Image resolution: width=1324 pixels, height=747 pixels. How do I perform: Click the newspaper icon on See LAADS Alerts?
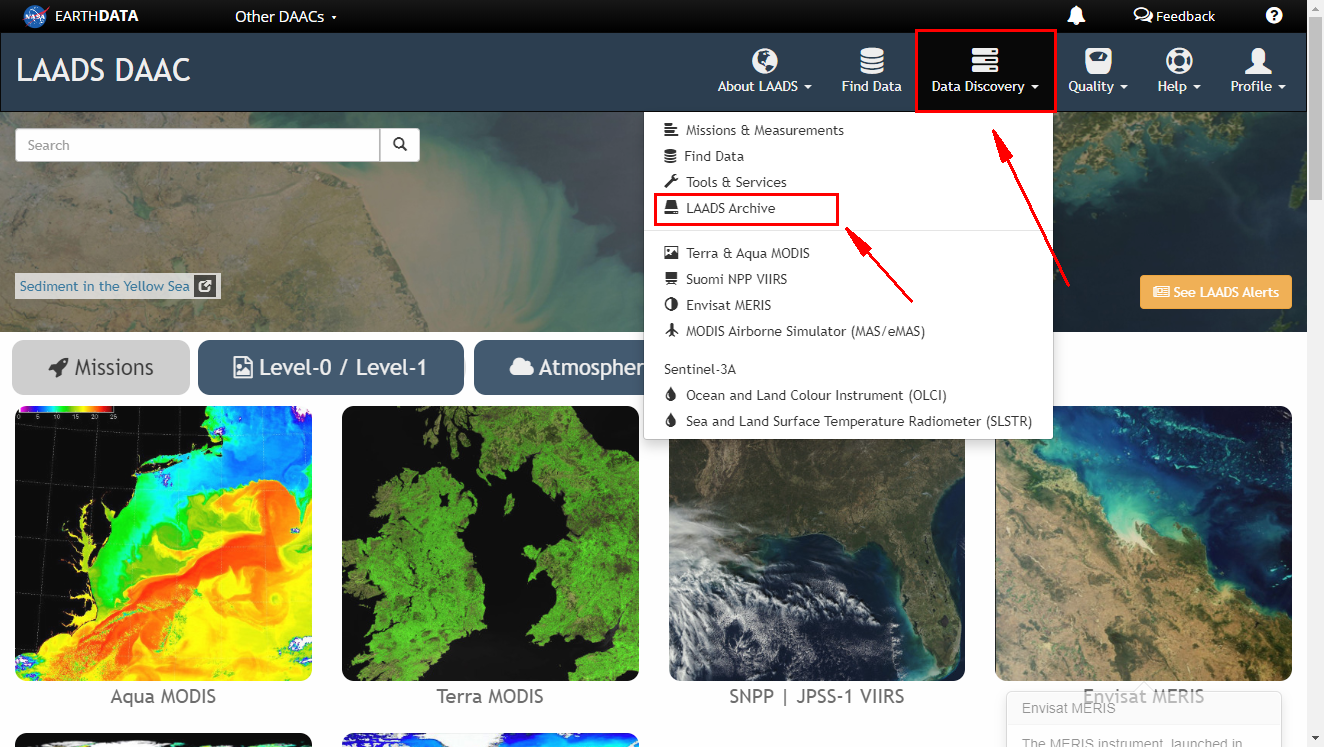click(1161, 292)
